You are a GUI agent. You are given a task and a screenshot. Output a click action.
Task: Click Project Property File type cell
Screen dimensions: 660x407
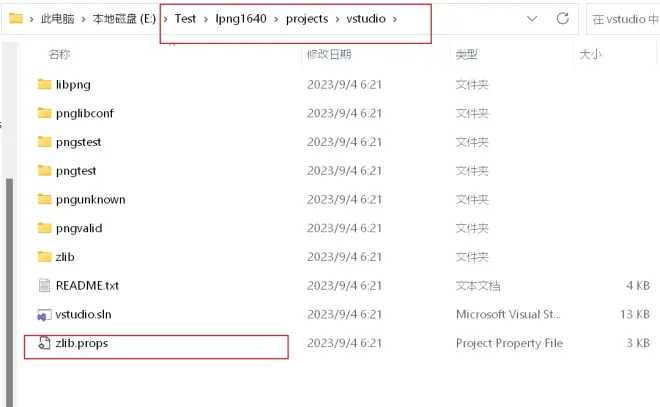coord(509,343)
